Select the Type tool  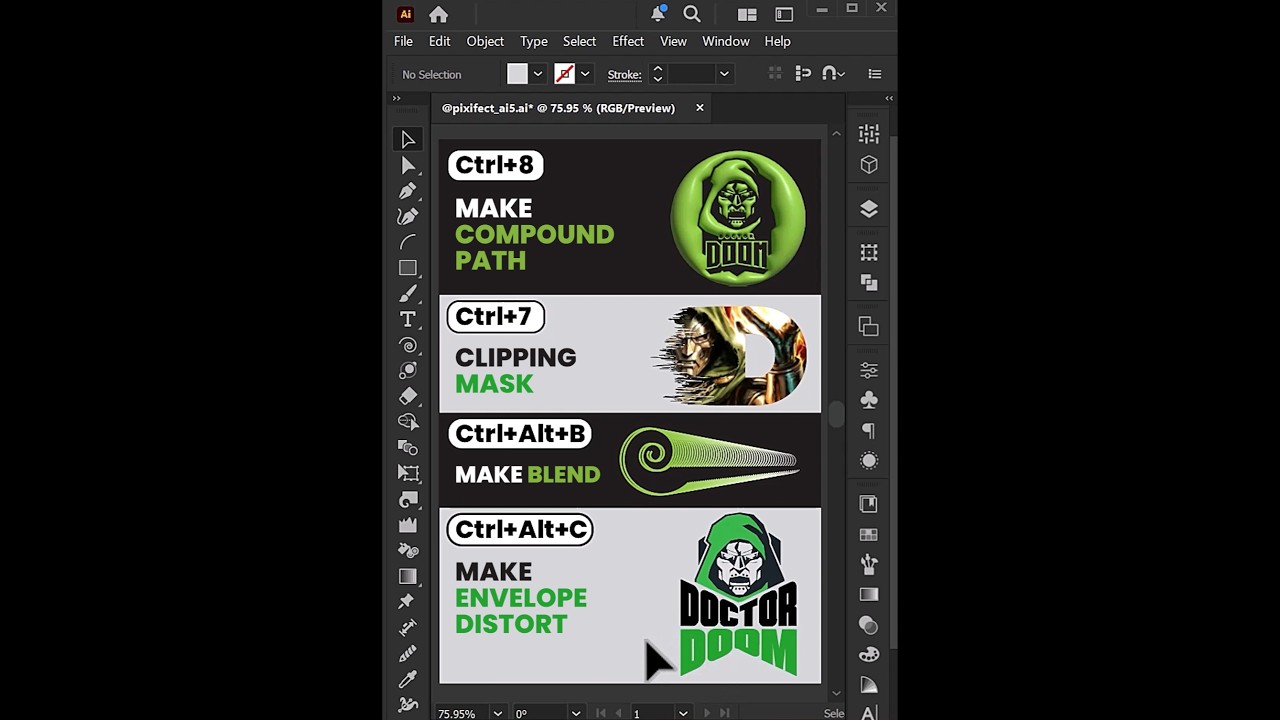tap(408, 319)
